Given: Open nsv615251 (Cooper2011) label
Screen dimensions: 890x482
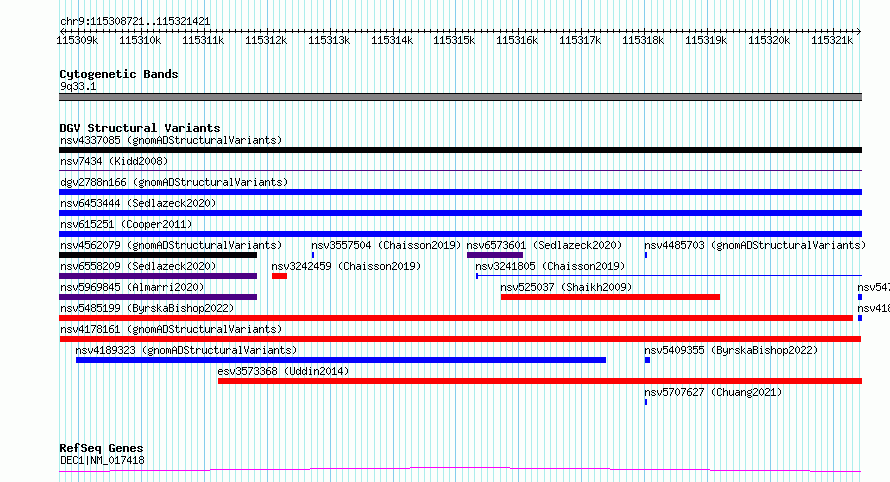Looking at the screenshot, I should pos(126,224).
